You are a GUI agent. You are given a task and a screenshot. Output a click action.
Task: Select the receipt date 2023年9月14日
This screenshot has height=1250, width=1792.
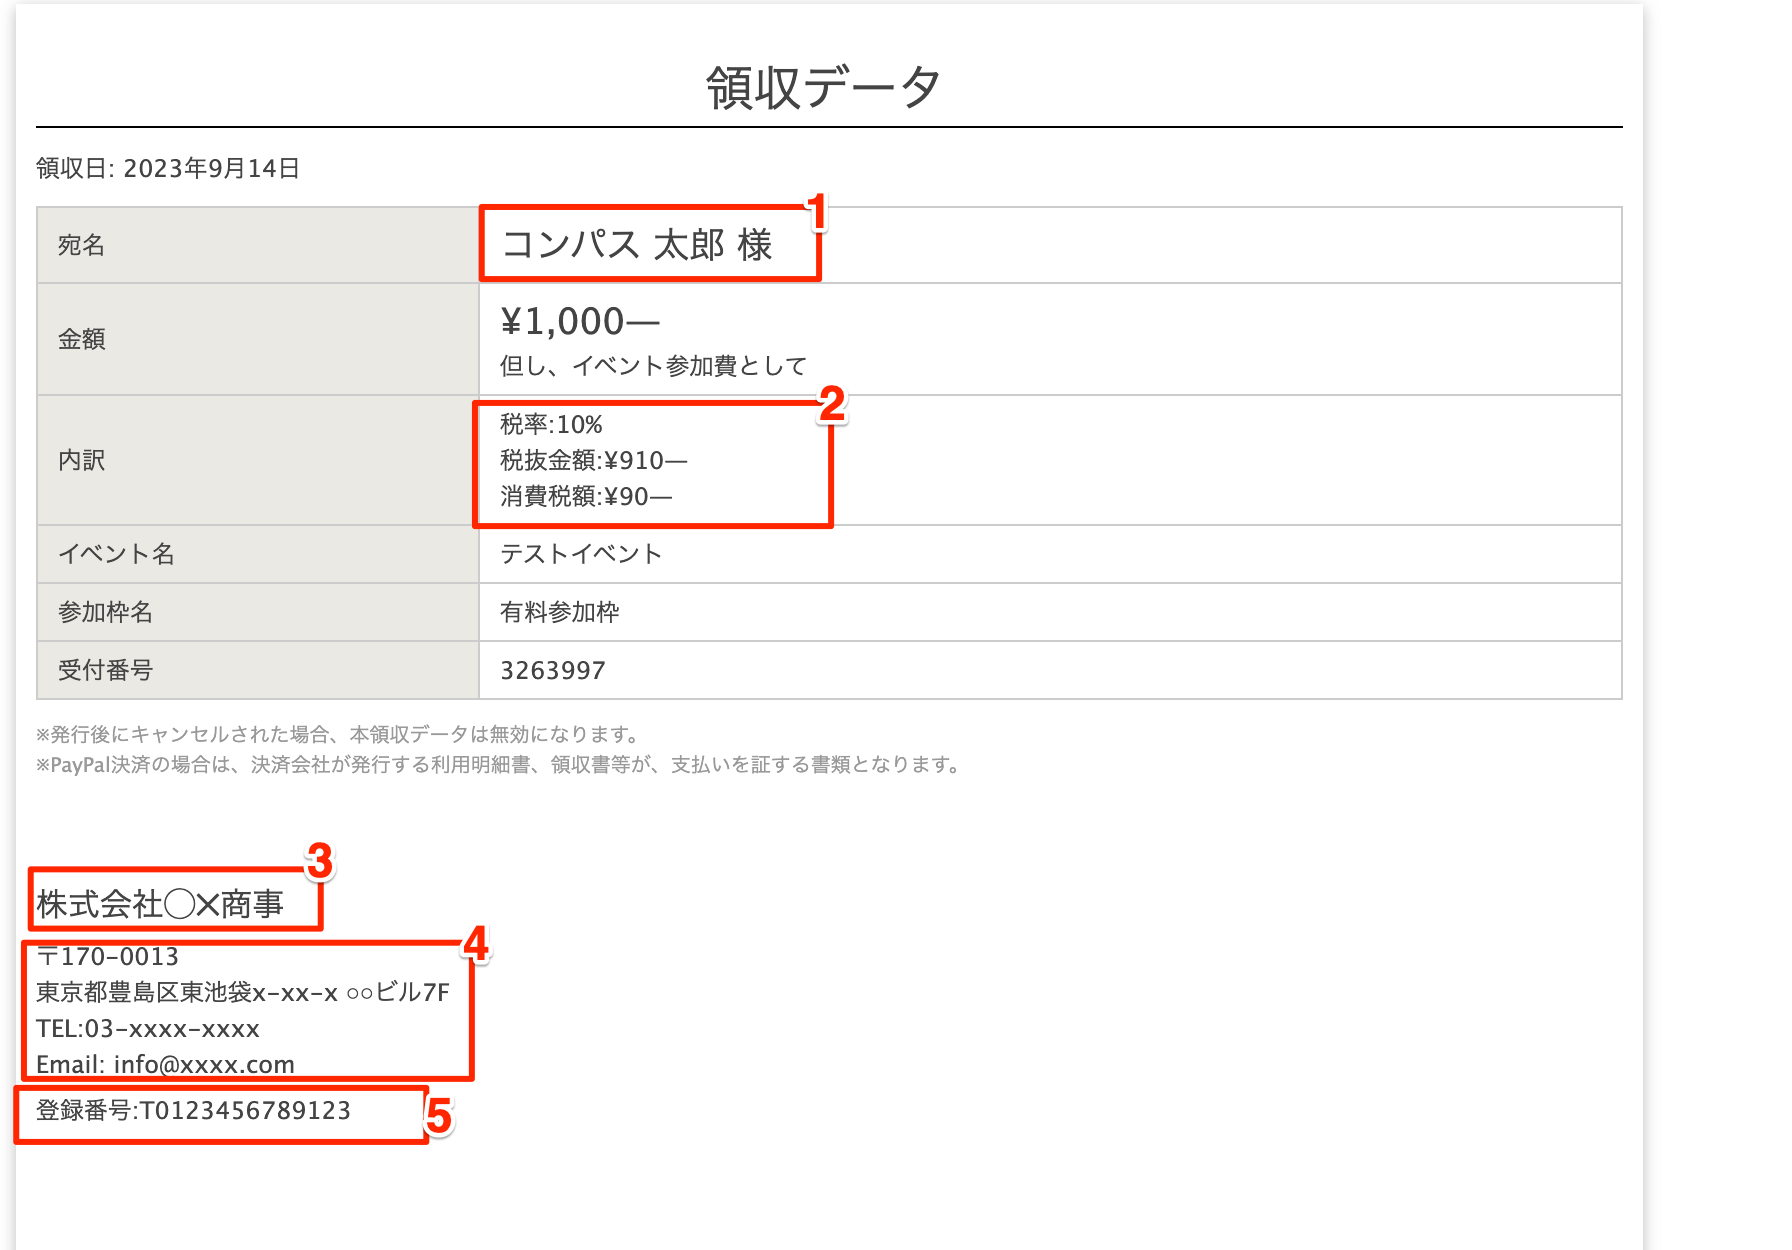coord(211,168)
